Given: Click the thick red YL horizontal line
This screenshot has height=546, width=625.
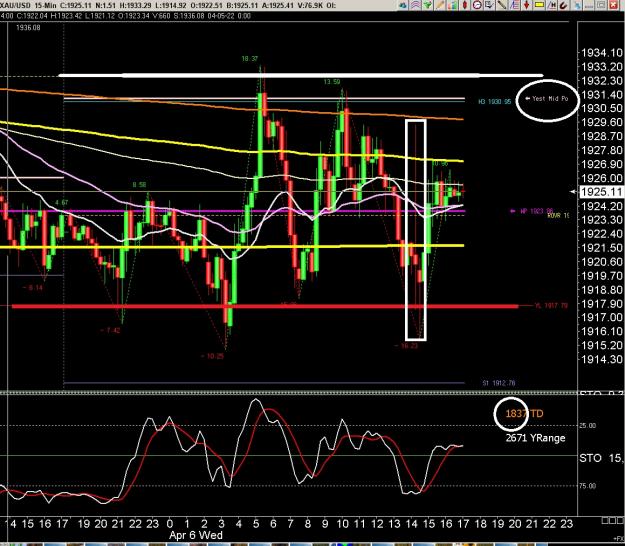Looking at the screenshot, I should (x=265, y=306).
